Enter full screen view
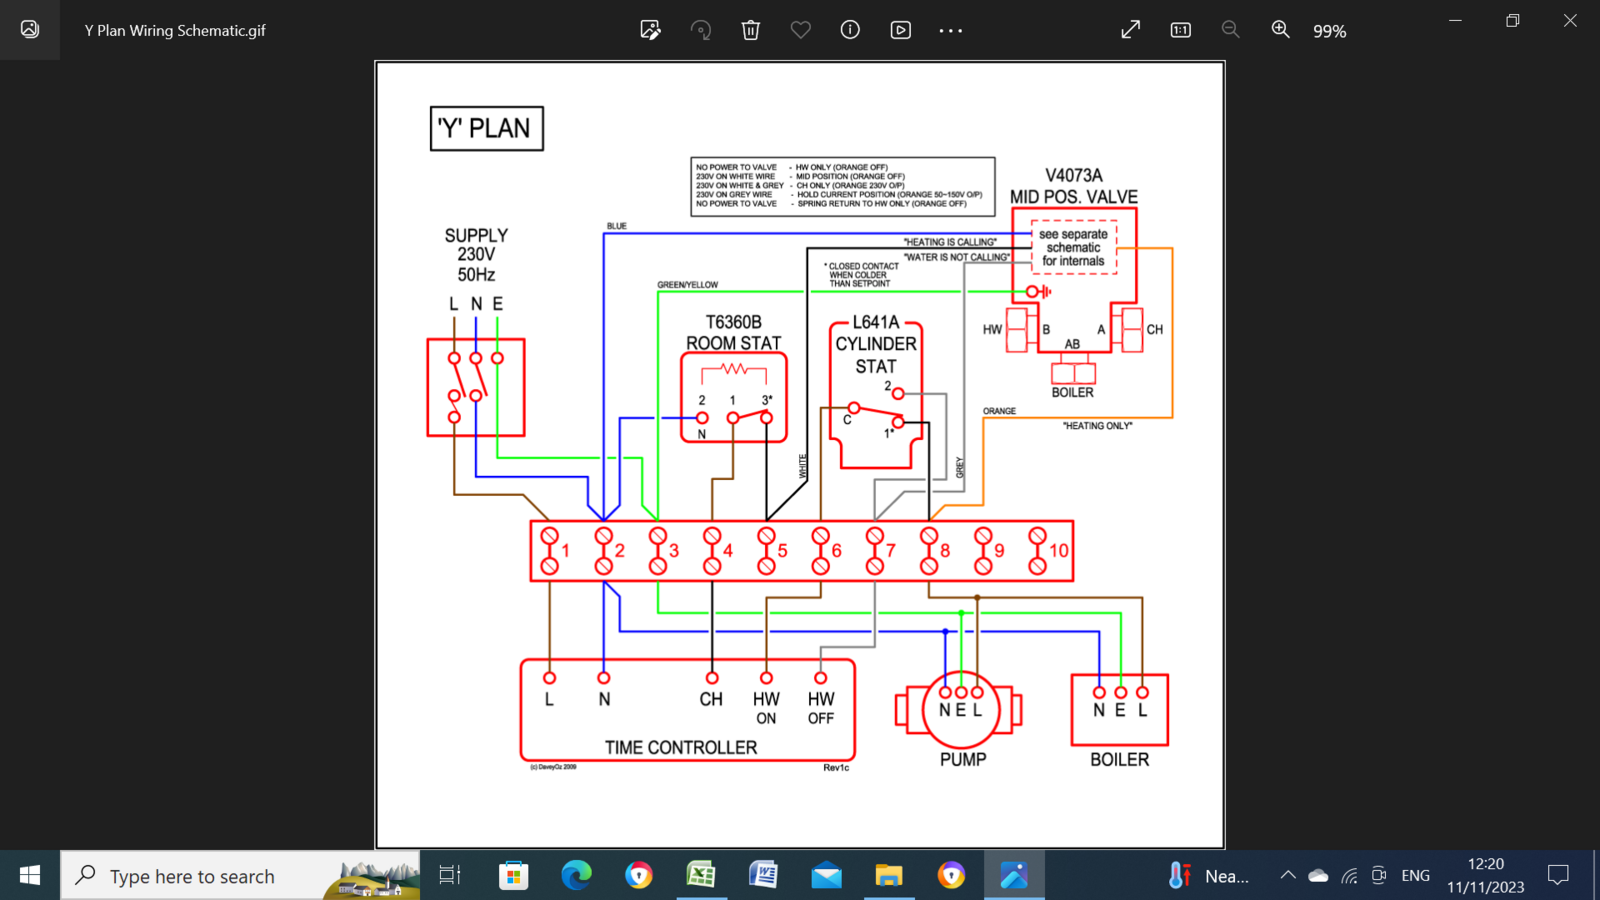1600x900 pixels. [1130, 30]
